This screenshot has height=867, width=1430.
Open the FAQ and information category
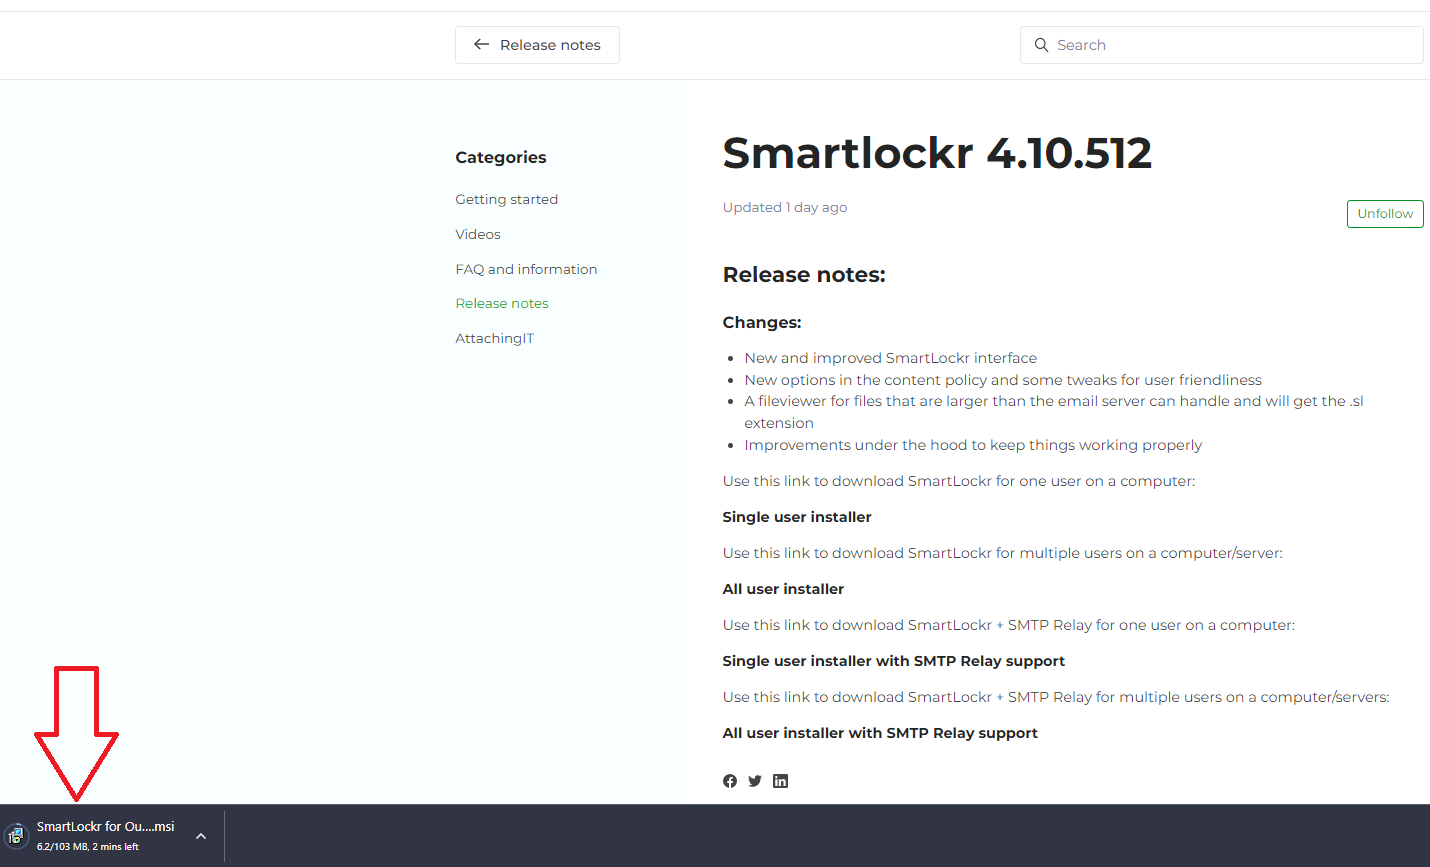point(526,269)
